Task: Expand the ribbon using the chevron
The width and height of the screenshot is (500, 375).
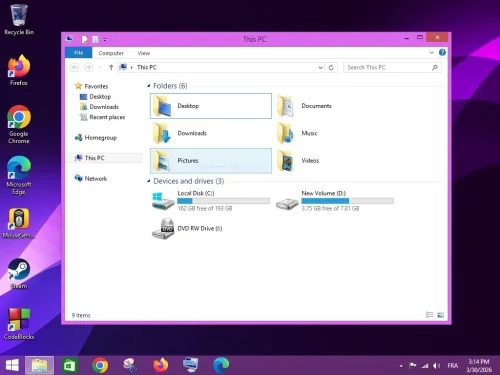Action: coord(431,53)
